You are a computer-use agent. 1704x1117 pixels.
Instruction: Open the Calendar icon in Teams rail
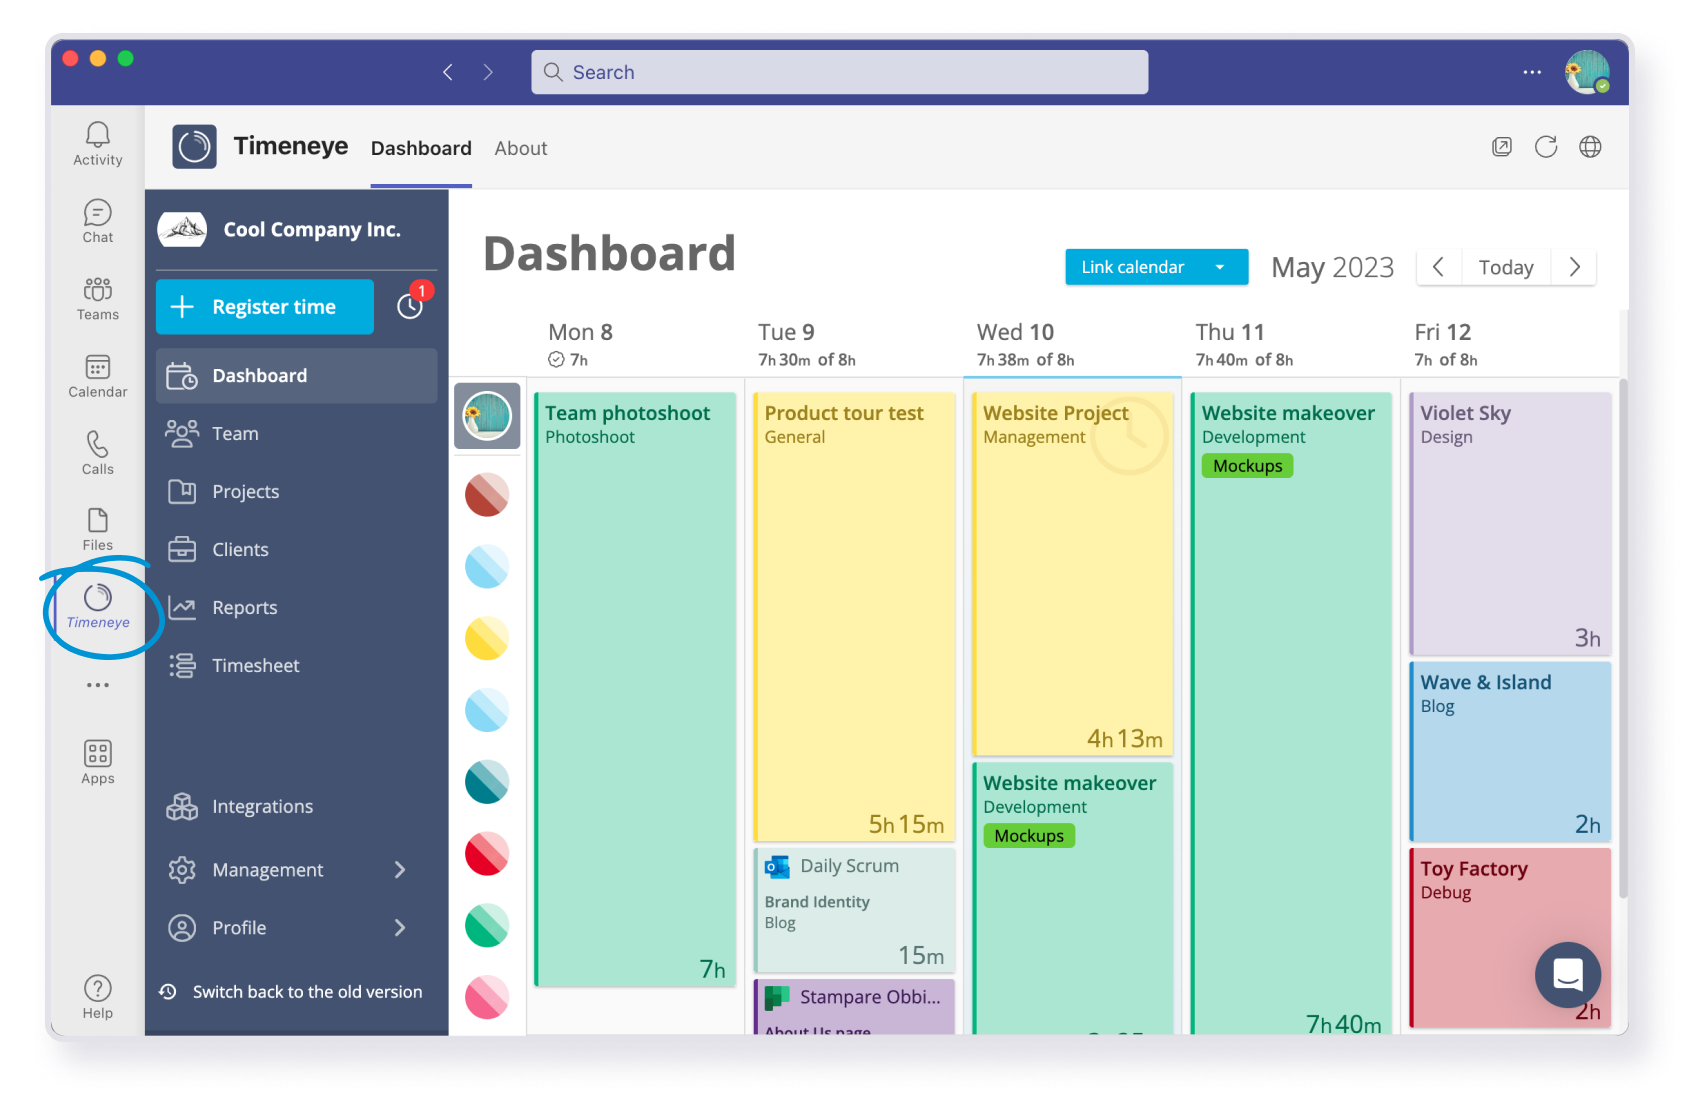click(x=98, y=376)
